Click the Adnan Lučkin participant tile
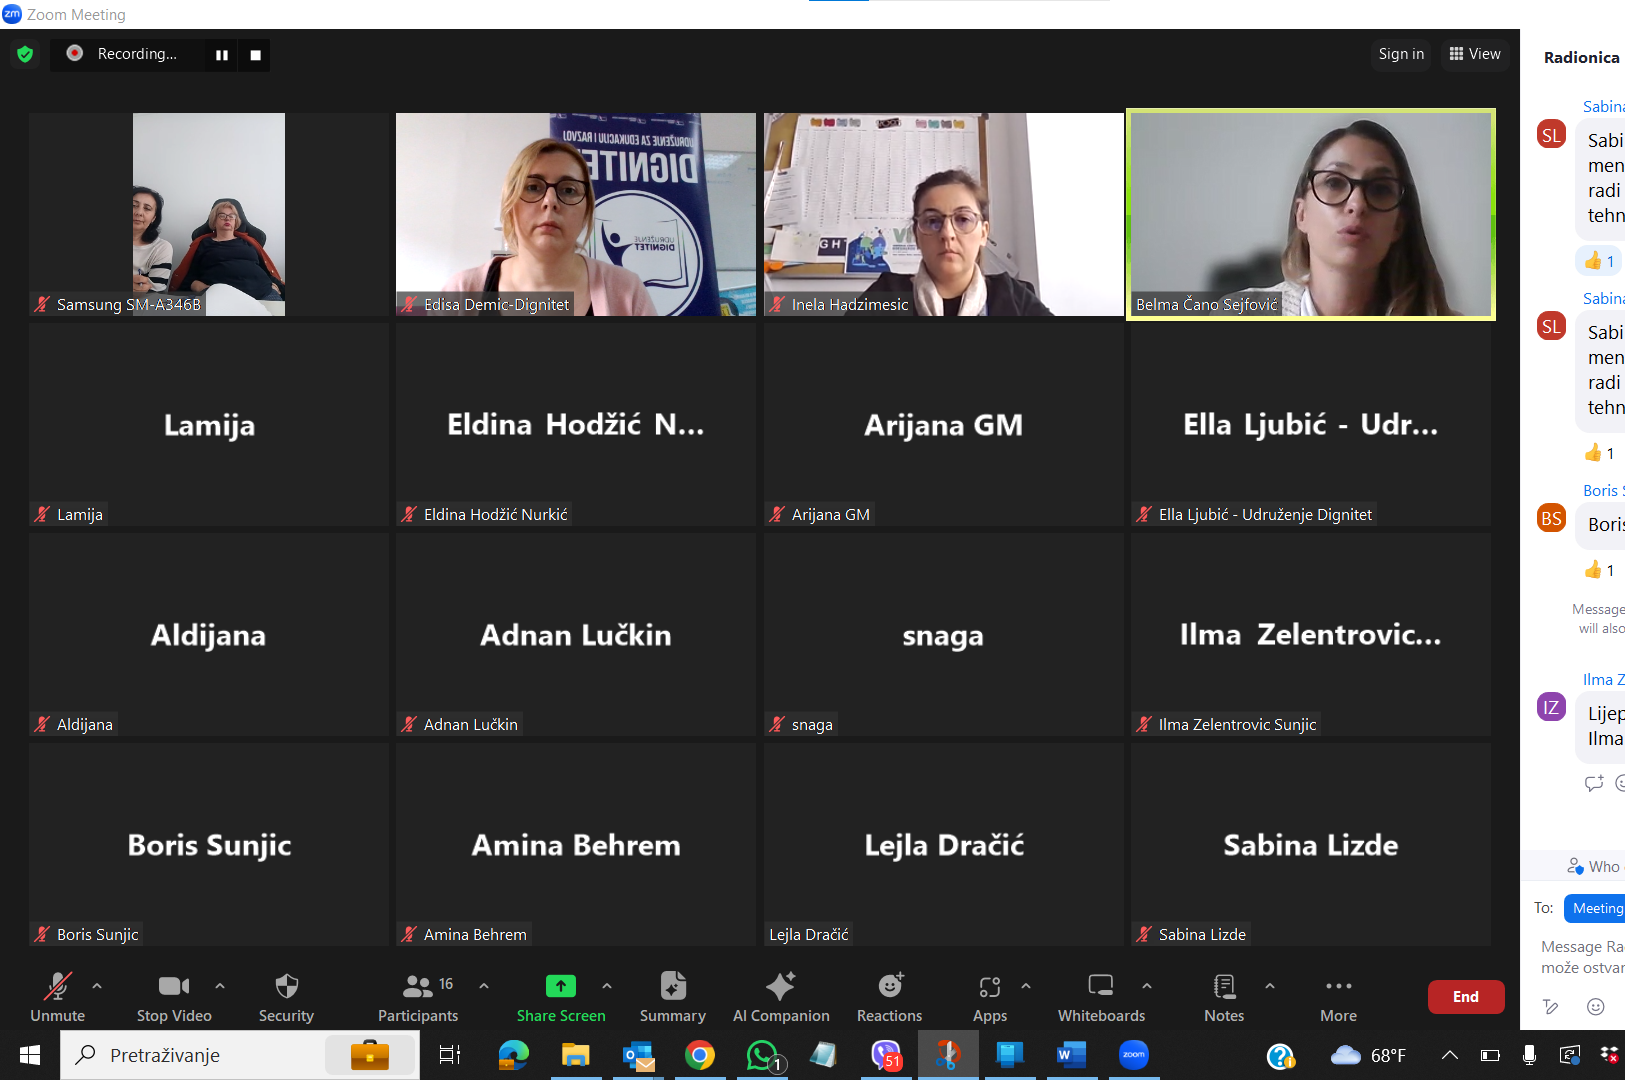The height and width of the screenshot is (1080, 1625). click(x=576, y=634)
